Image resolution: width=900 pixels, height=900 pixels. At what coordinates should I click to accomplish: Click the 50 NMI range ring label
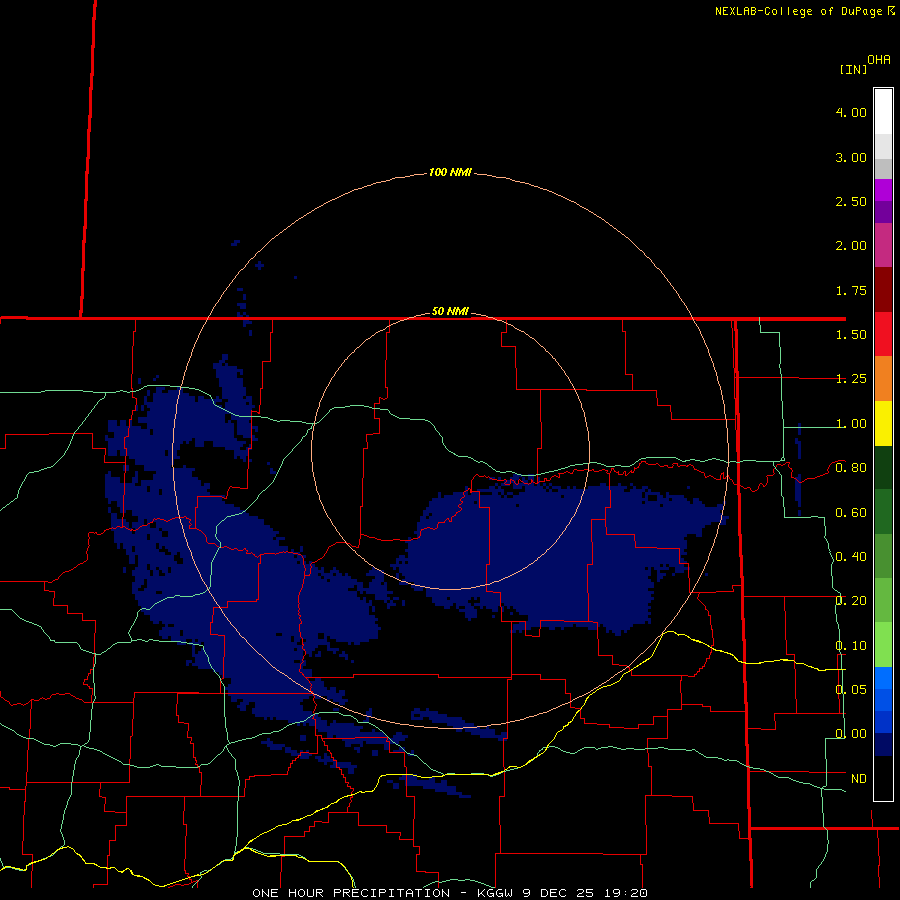[450, 311]
